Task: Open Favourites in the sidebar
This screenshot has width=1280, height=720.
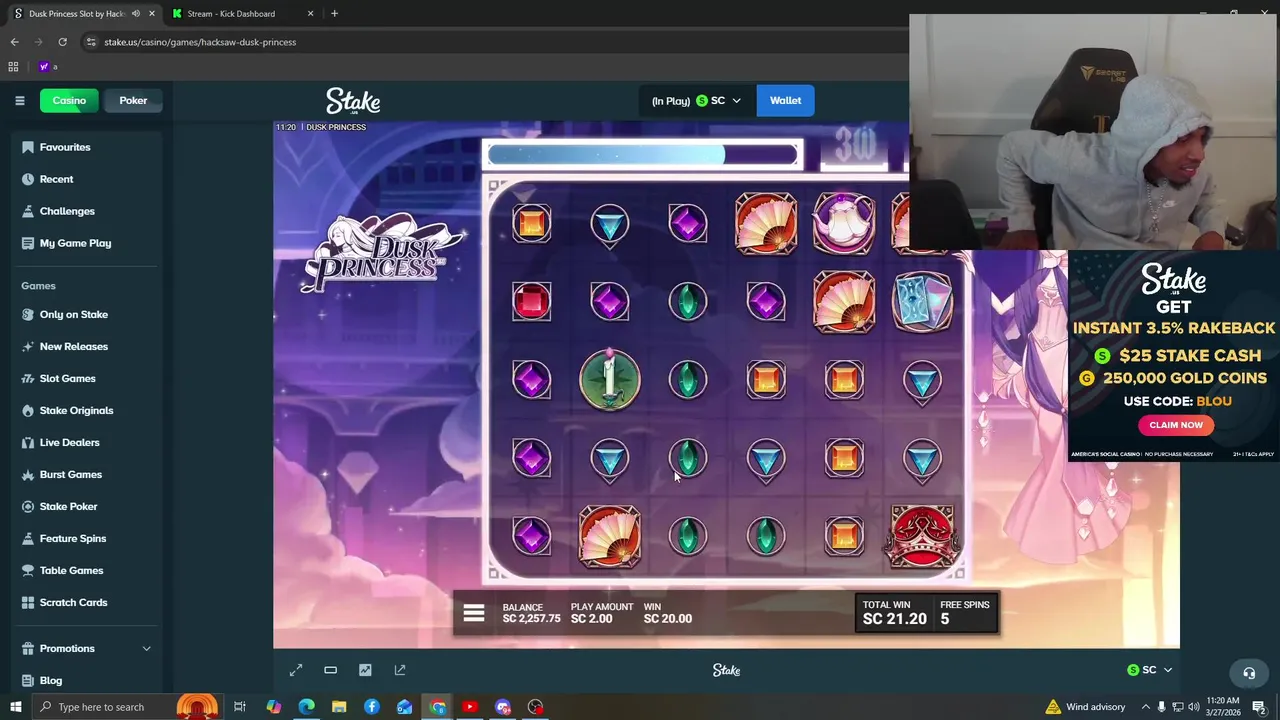Action: coord(65,147)
